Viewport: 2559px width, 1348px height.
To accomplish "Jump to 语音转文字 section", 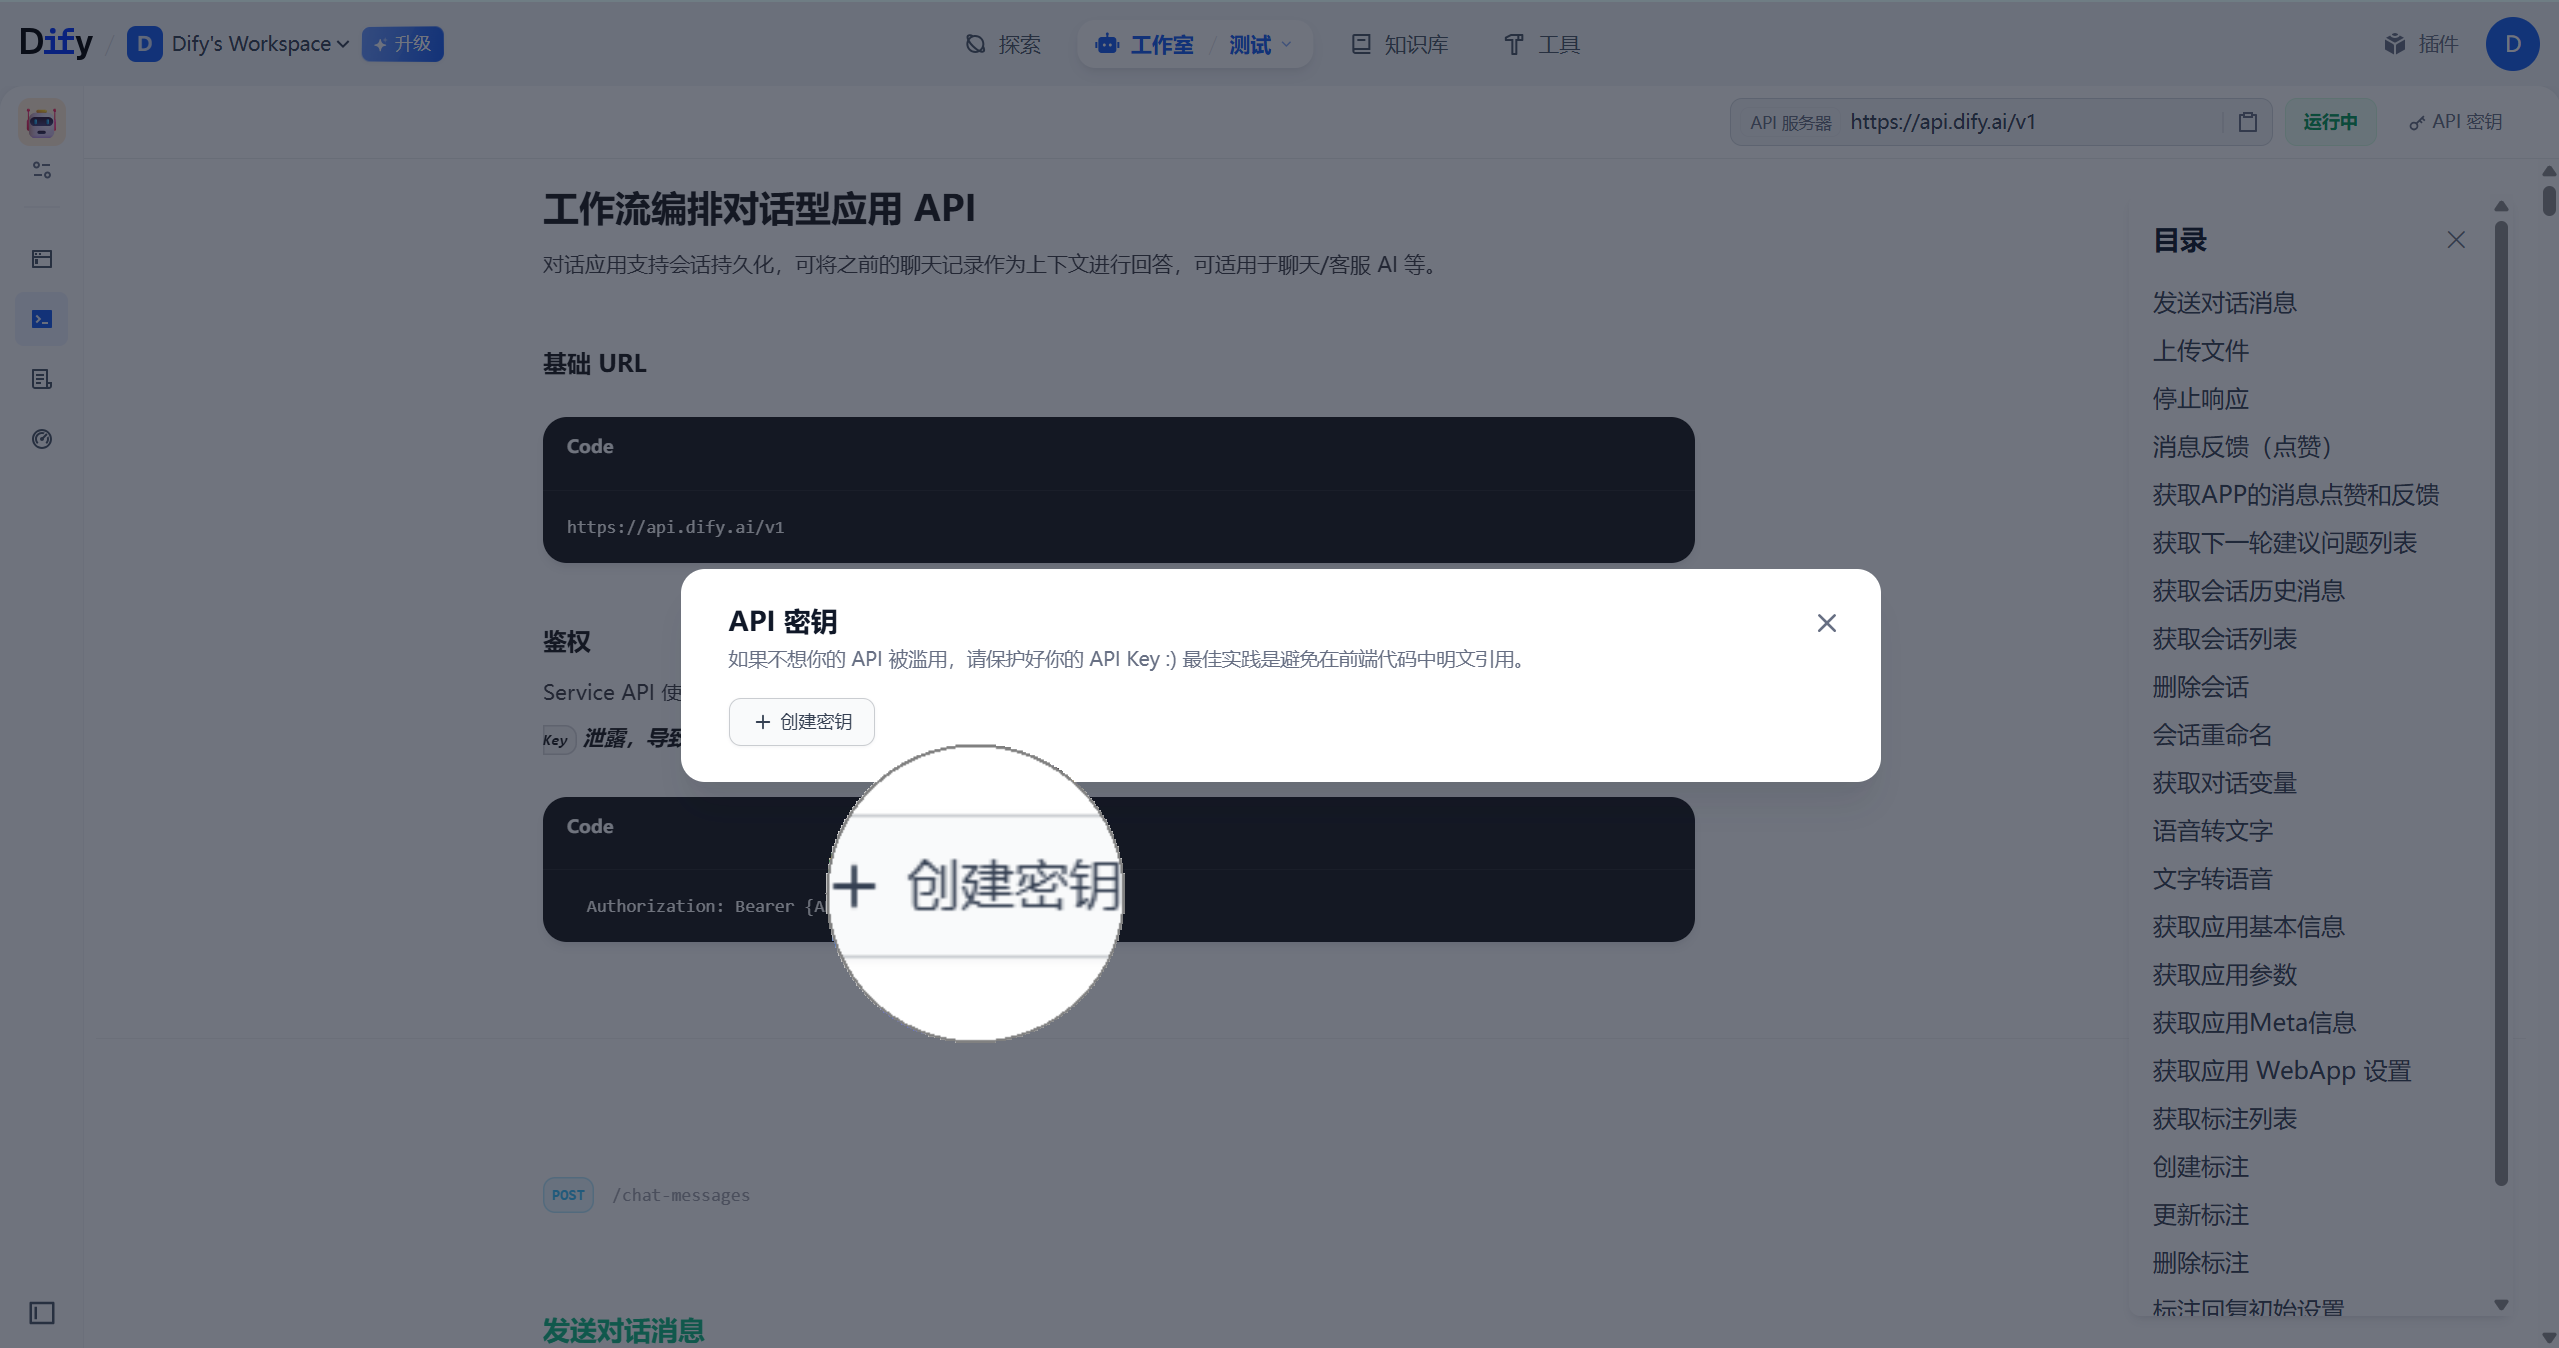I will tap(2212, 831).
